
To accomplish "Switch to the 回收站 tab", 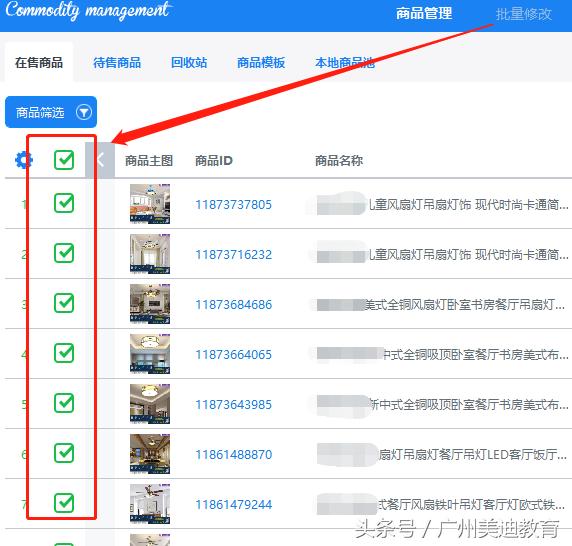I will [189, 63].
